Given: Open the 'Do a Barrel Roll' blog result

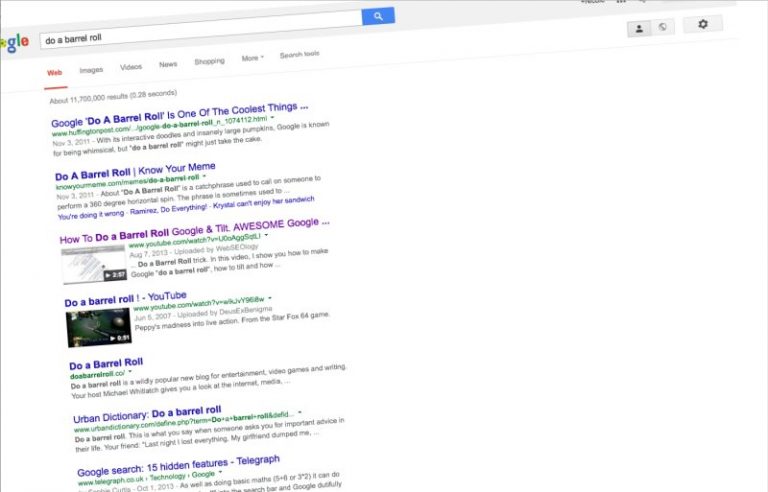Looking at the screenshot, I should point(106,364).
